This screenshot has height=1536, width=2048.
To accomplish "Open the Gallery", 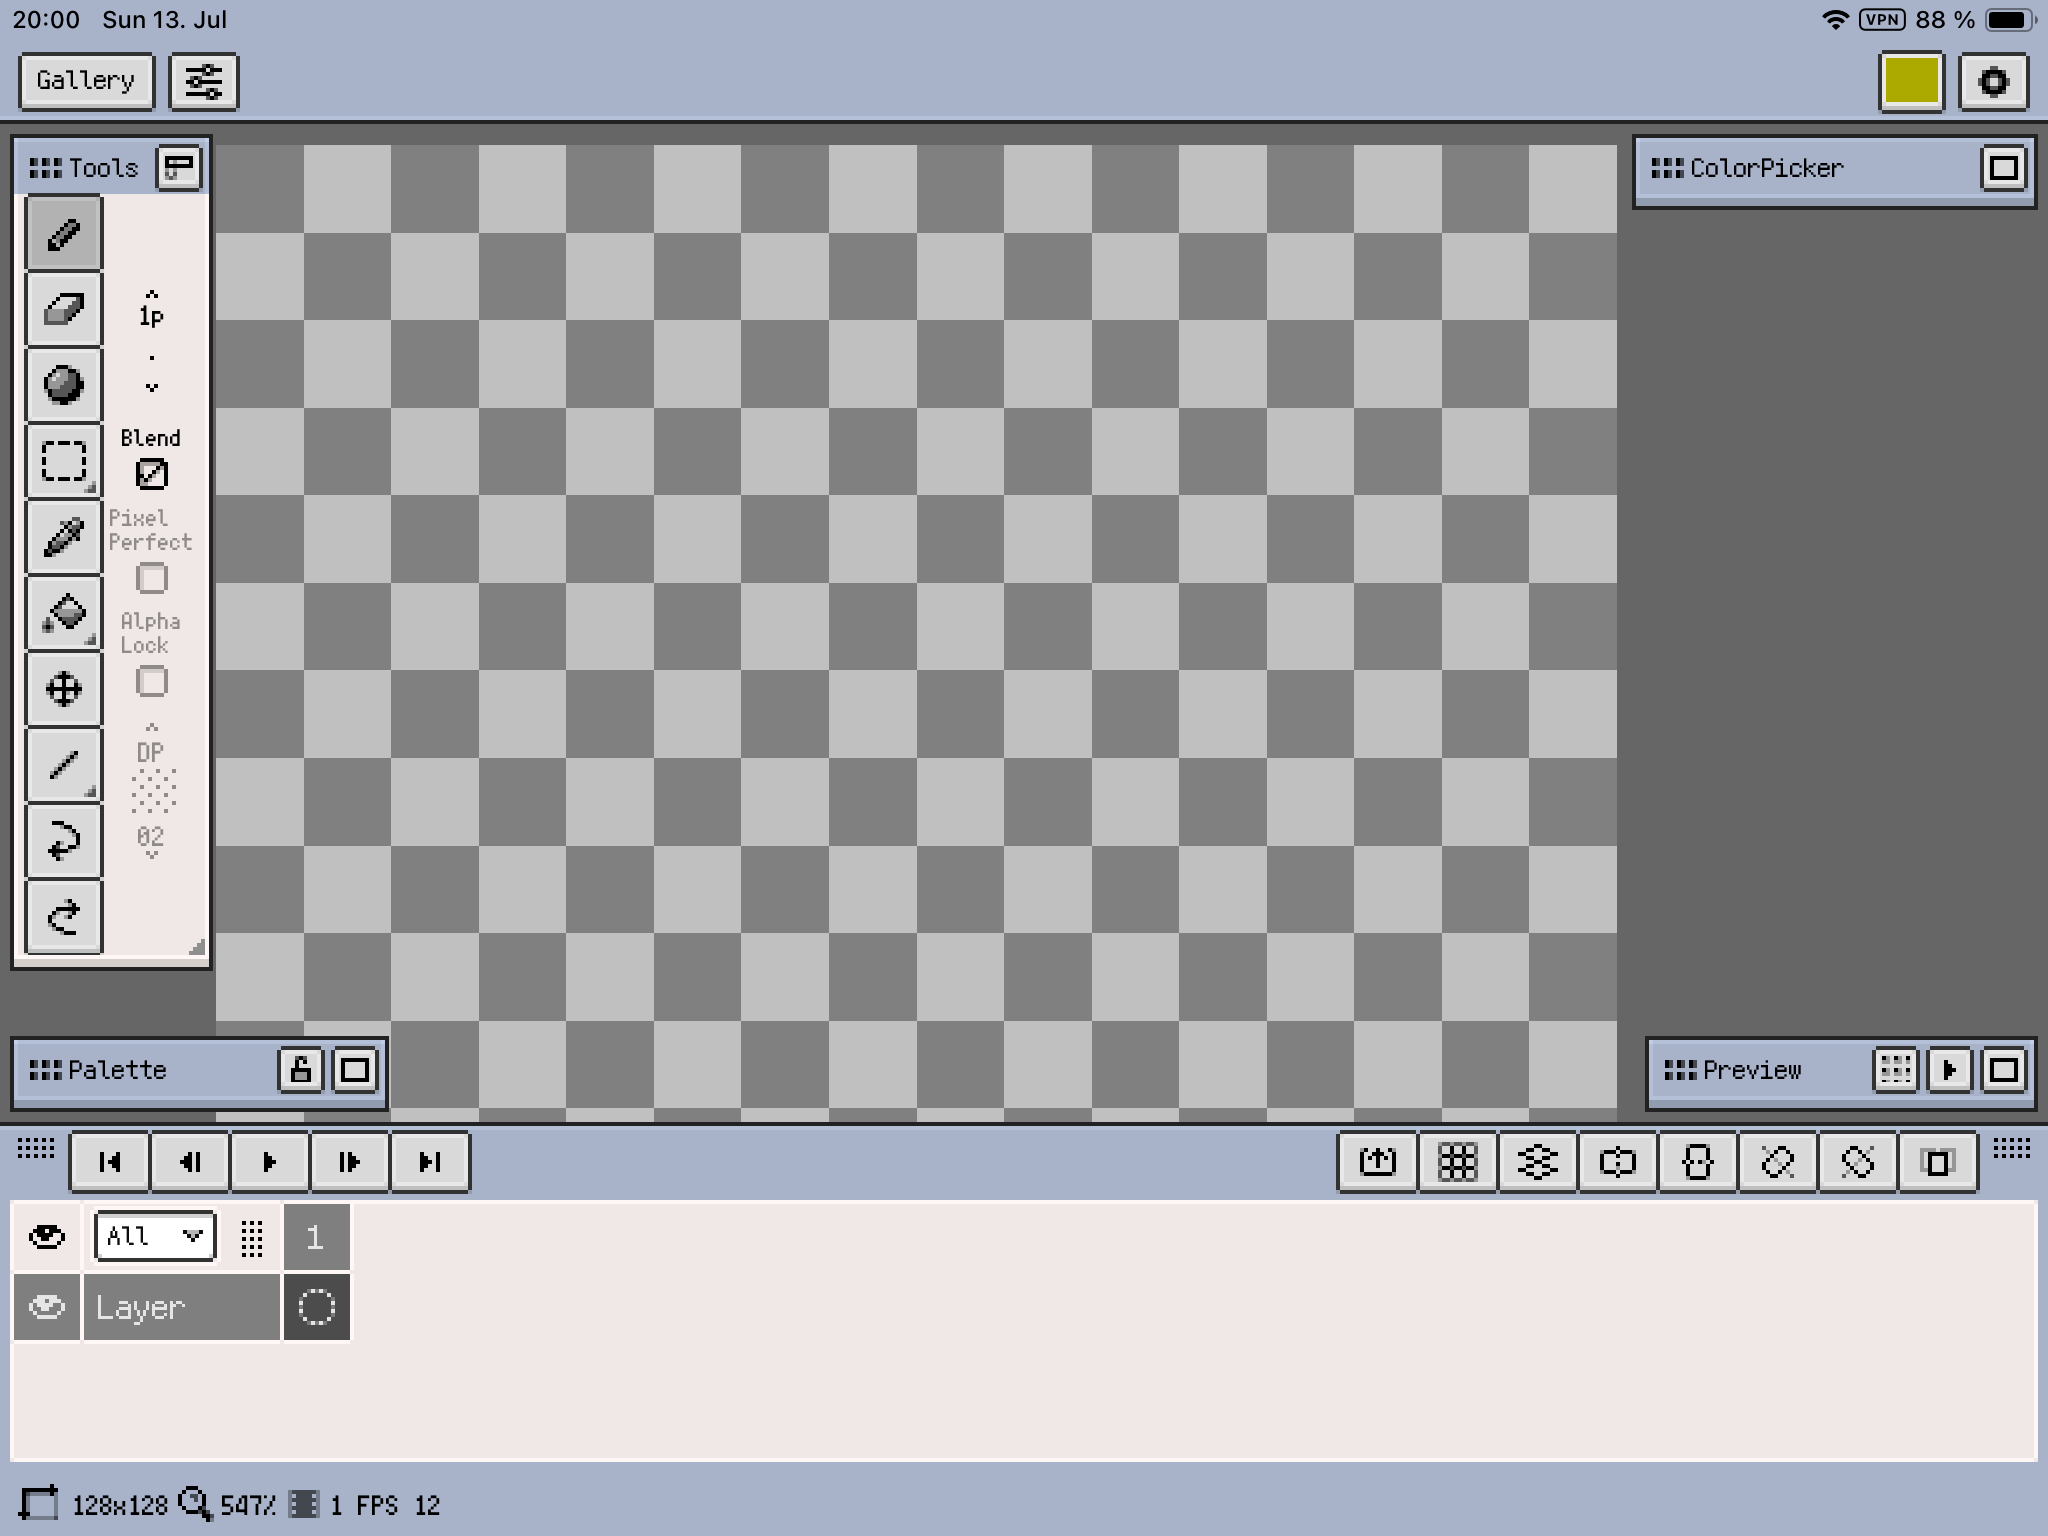I will 86,81.
